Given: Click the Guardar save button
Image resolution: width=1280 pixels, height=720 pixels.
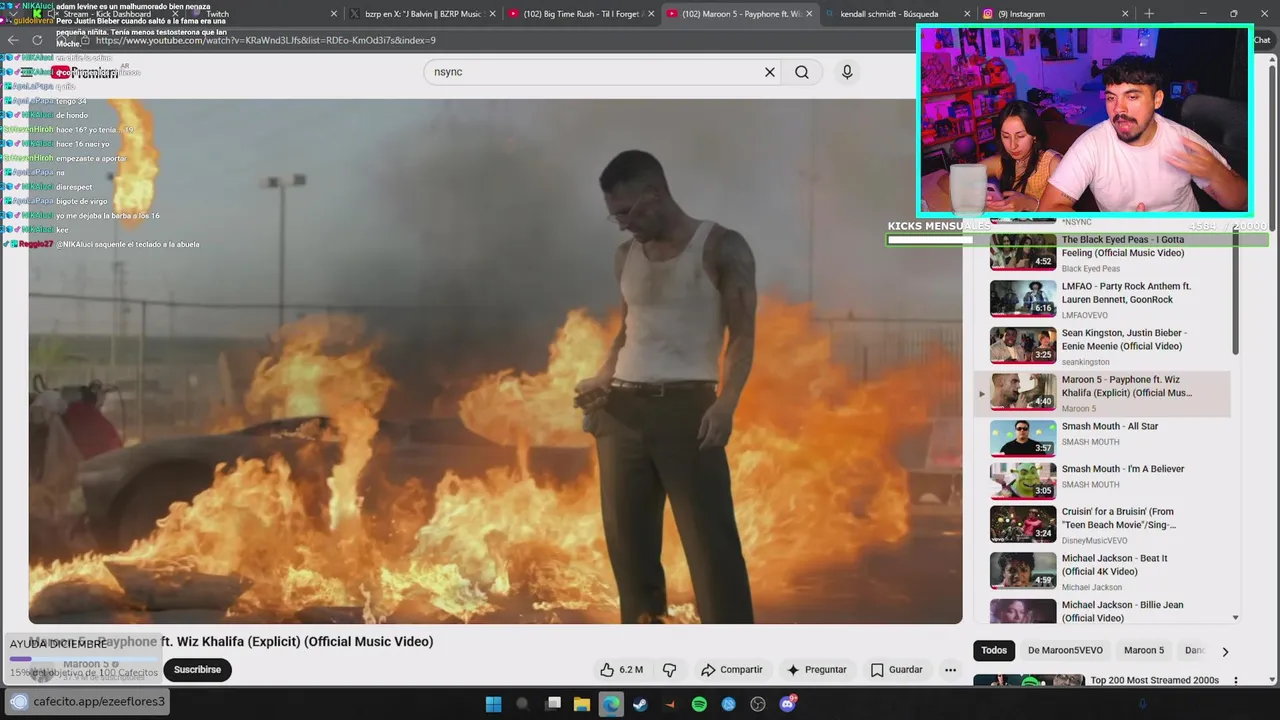Looking at the screenshot, I should [897, 670].
